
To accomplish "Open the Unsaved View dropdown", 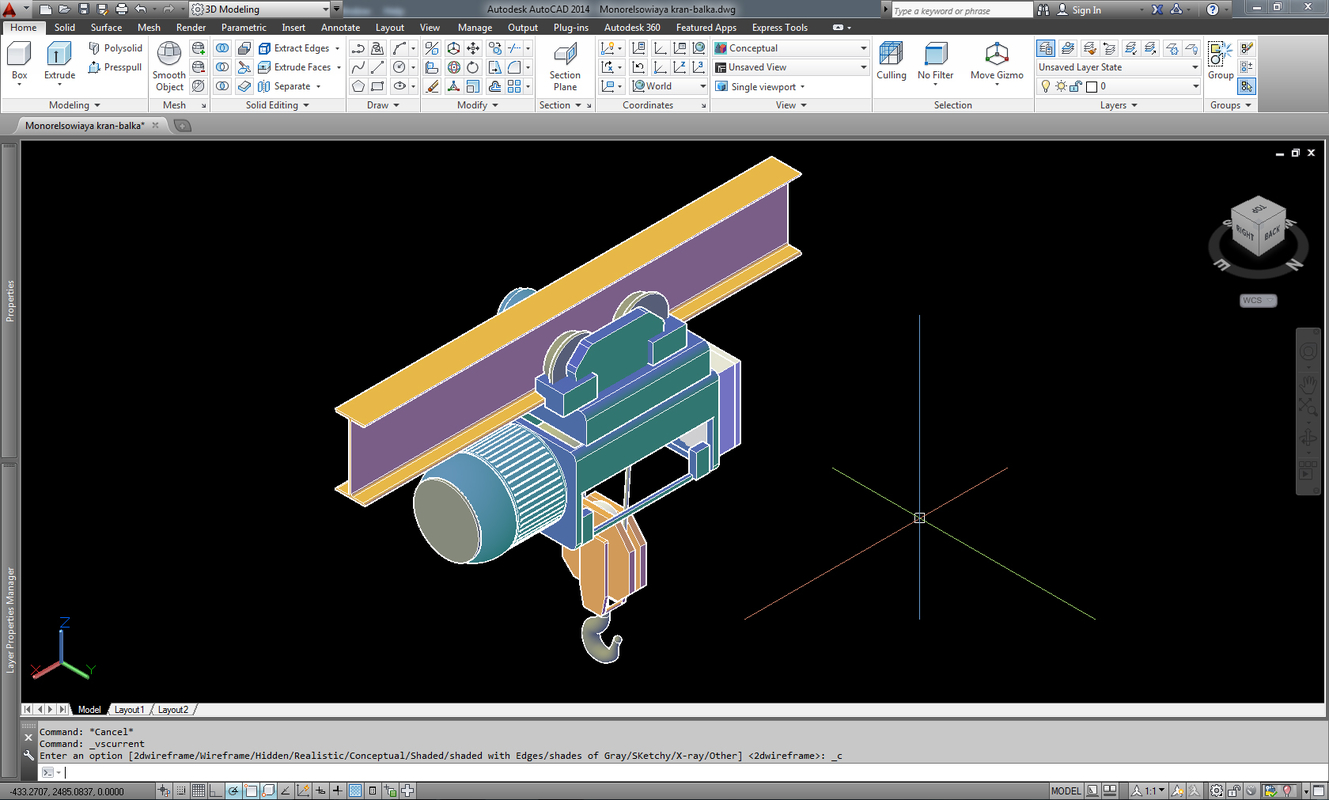I will click(x=862, y=66).
